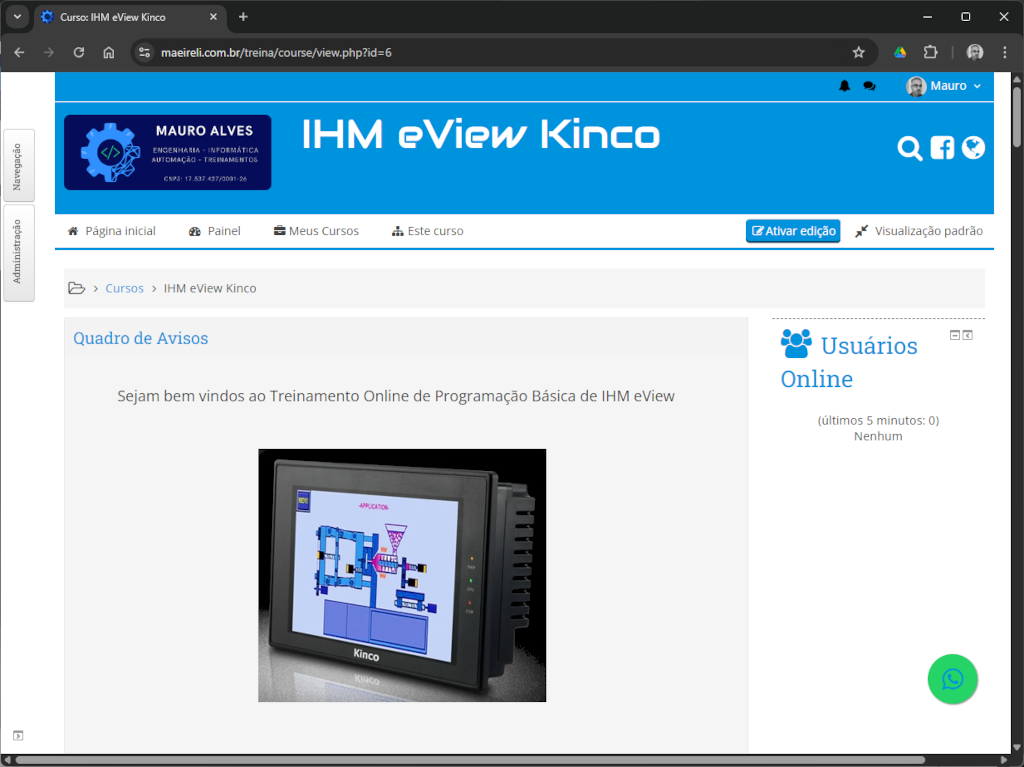Open the Página inicial menu item

[112, 231]
